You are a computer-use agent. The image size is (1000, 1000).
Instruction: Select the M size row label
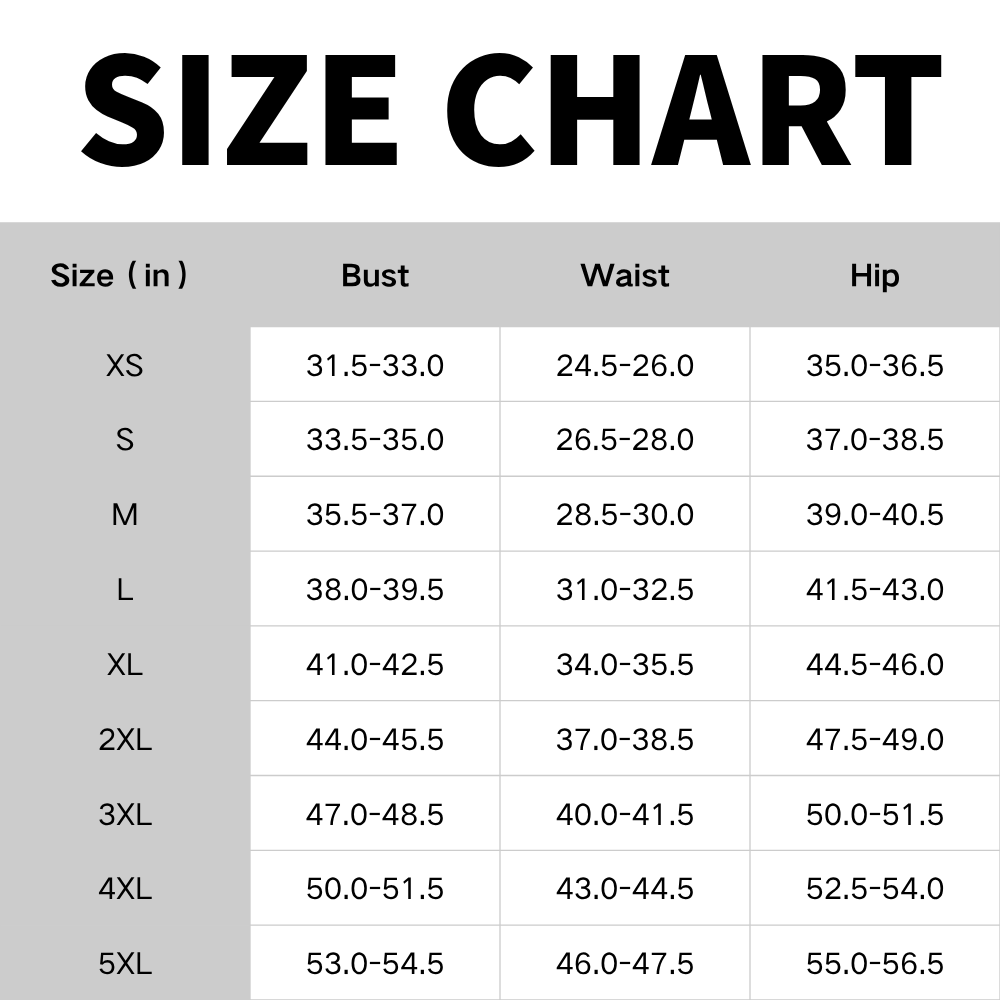coord(124,515)
